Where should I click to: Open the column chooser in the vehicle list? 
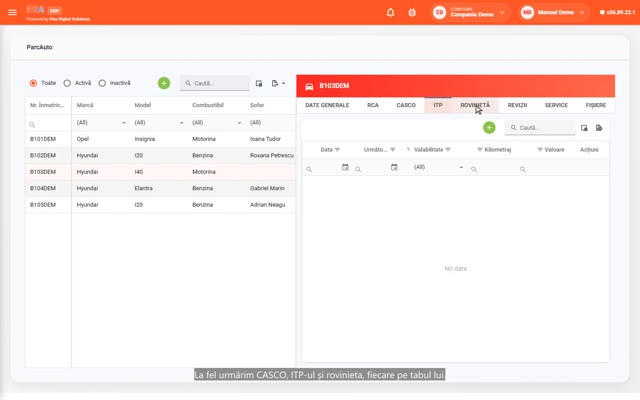click(259, 83)
